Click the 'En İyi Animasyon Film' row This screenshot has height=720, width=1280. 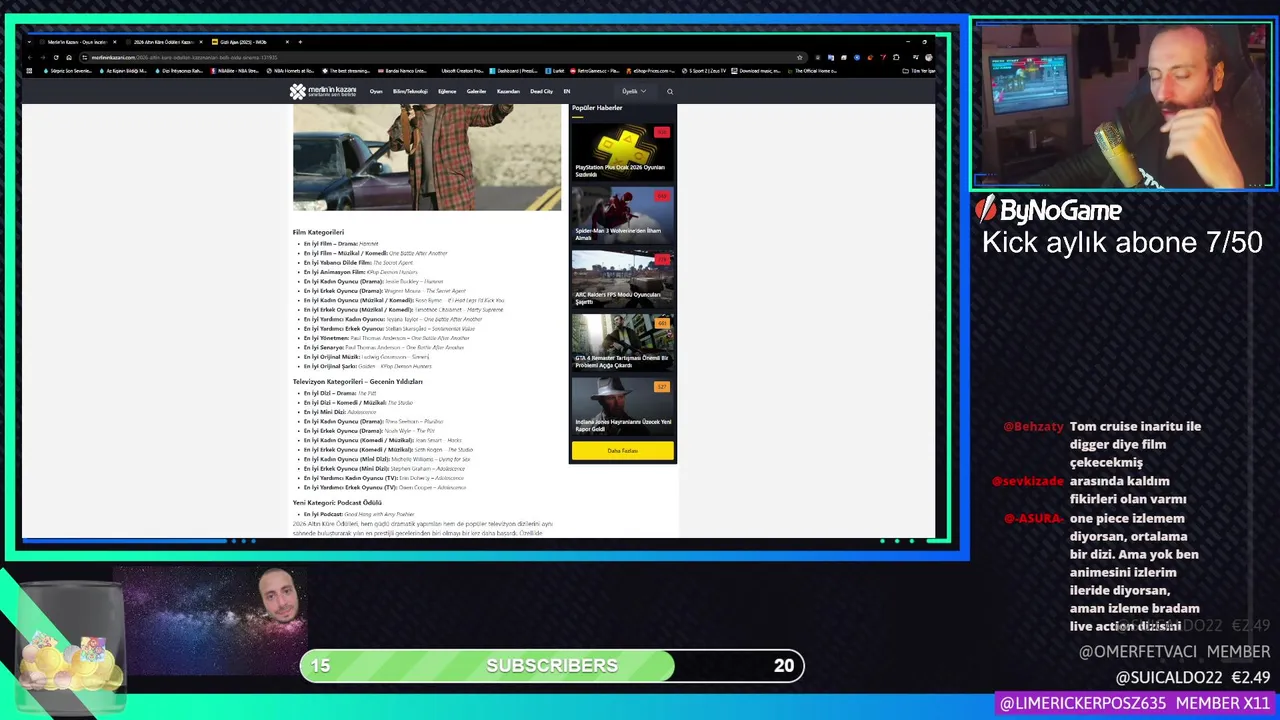(x=361, y=272)
